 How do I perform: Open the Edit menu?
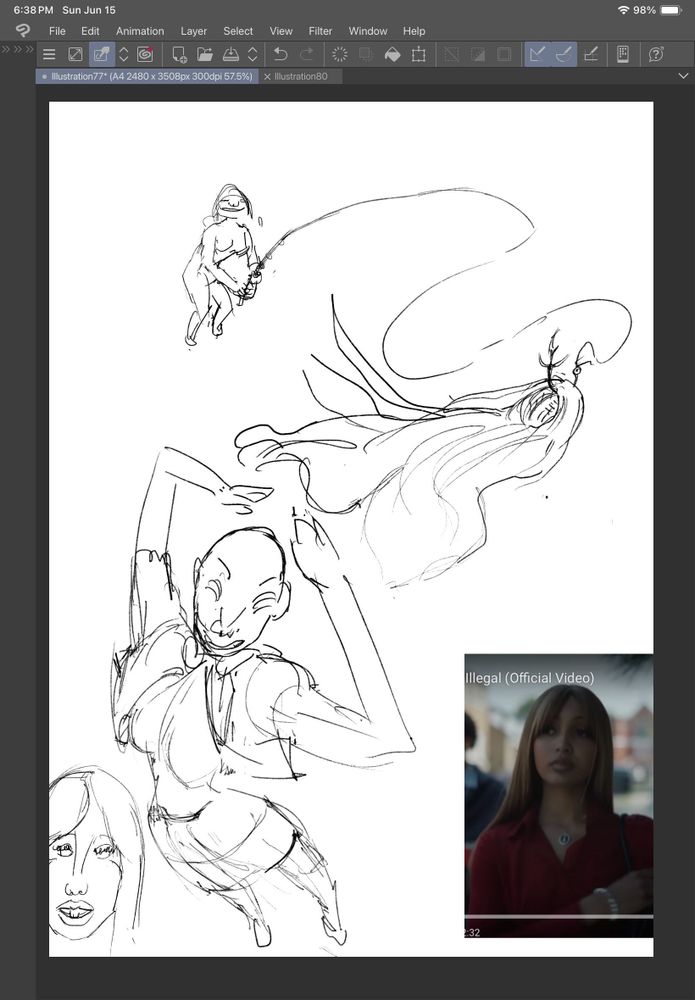[x=90, y=31]
